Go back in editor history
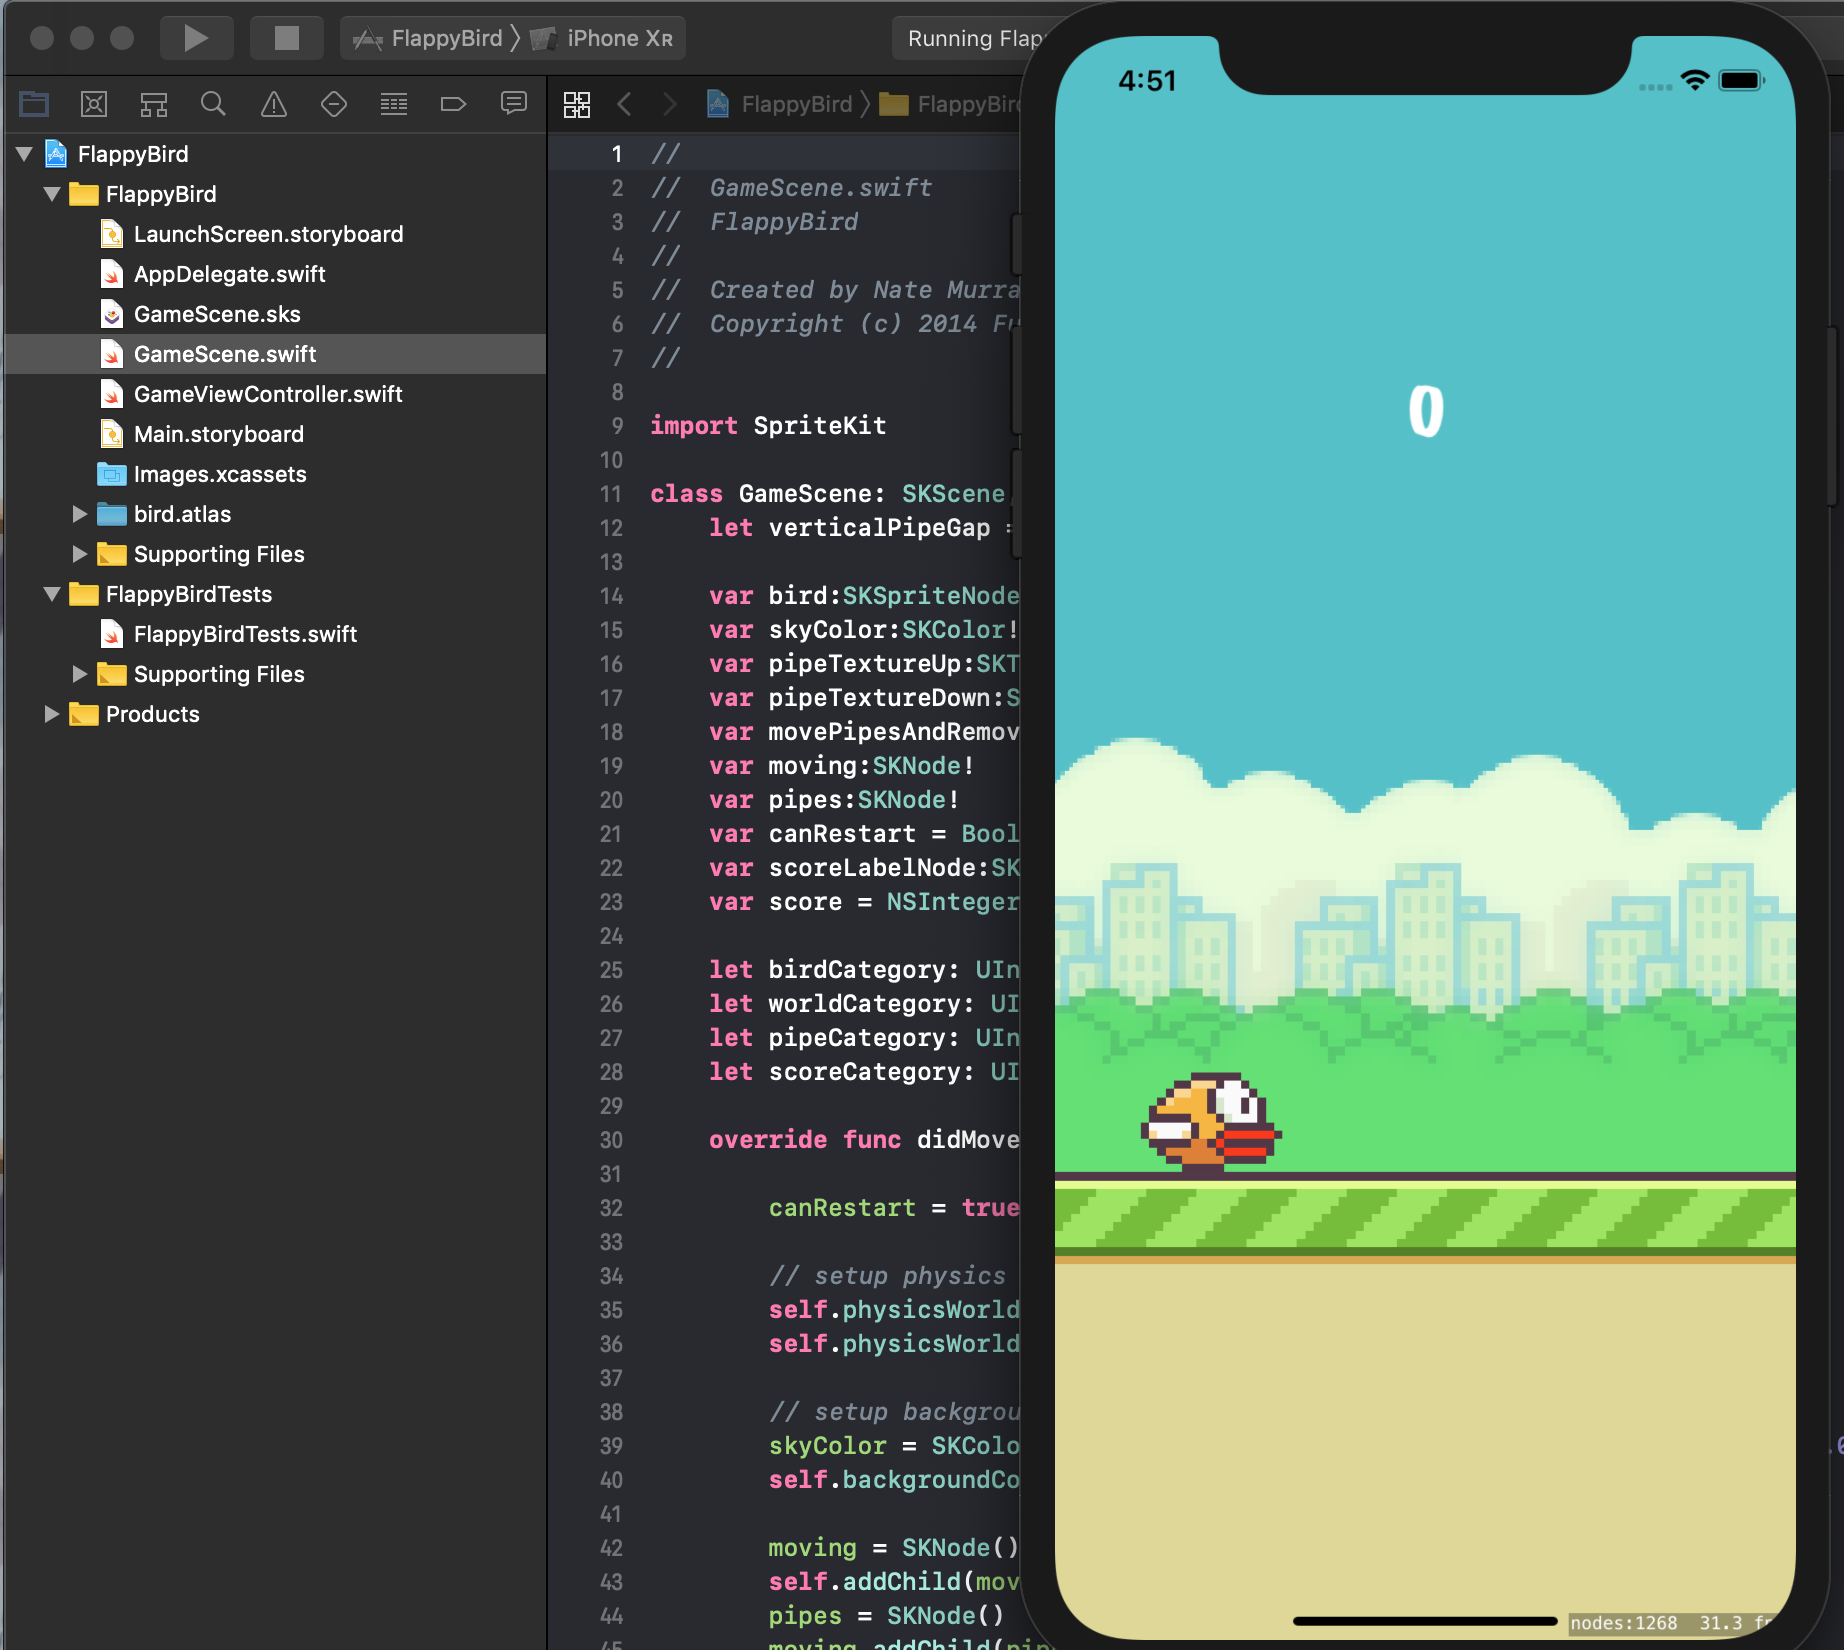 coord(625,104)
